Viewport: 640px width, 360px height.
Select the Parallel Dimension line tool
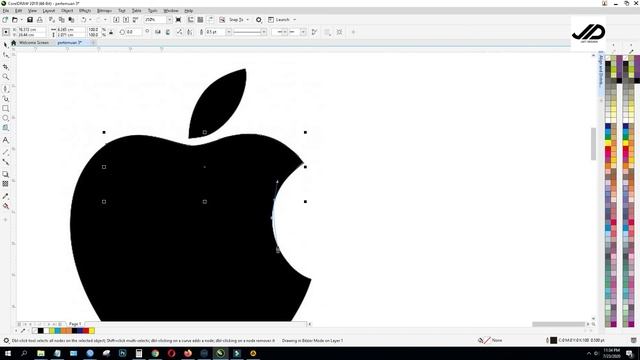[5, 152]
